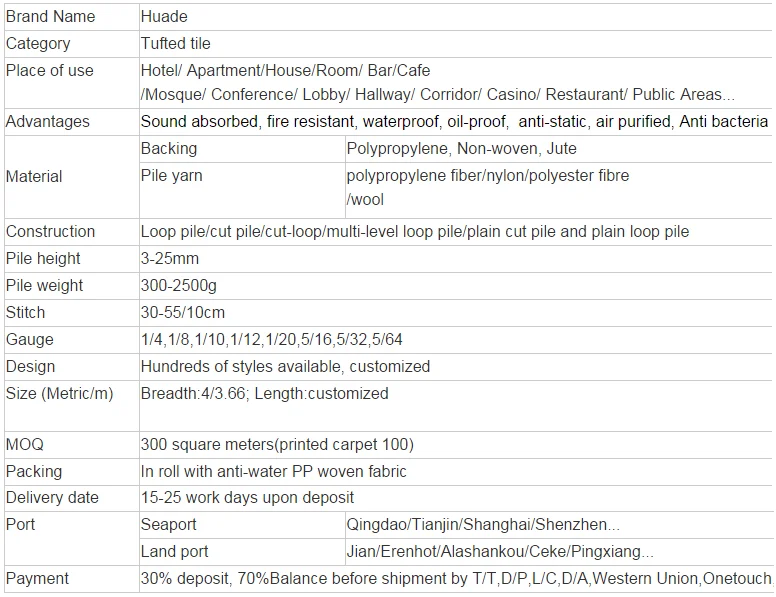Click the Backing sub-label under Material
The height and width of the screenshot is (597, 776).
[x=169, y=149]
